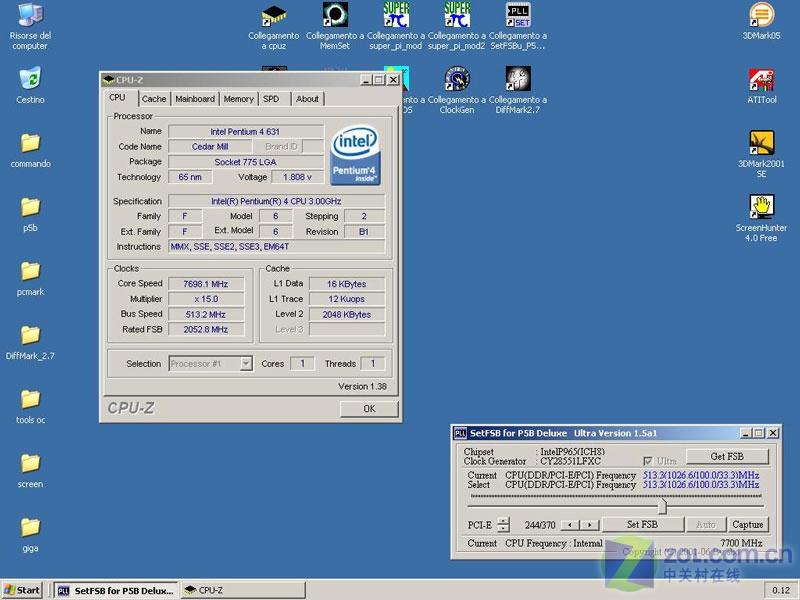The image size is (800, 600).
Task: Open the pcmark folder on desktop
Action: tap(30, 271)
